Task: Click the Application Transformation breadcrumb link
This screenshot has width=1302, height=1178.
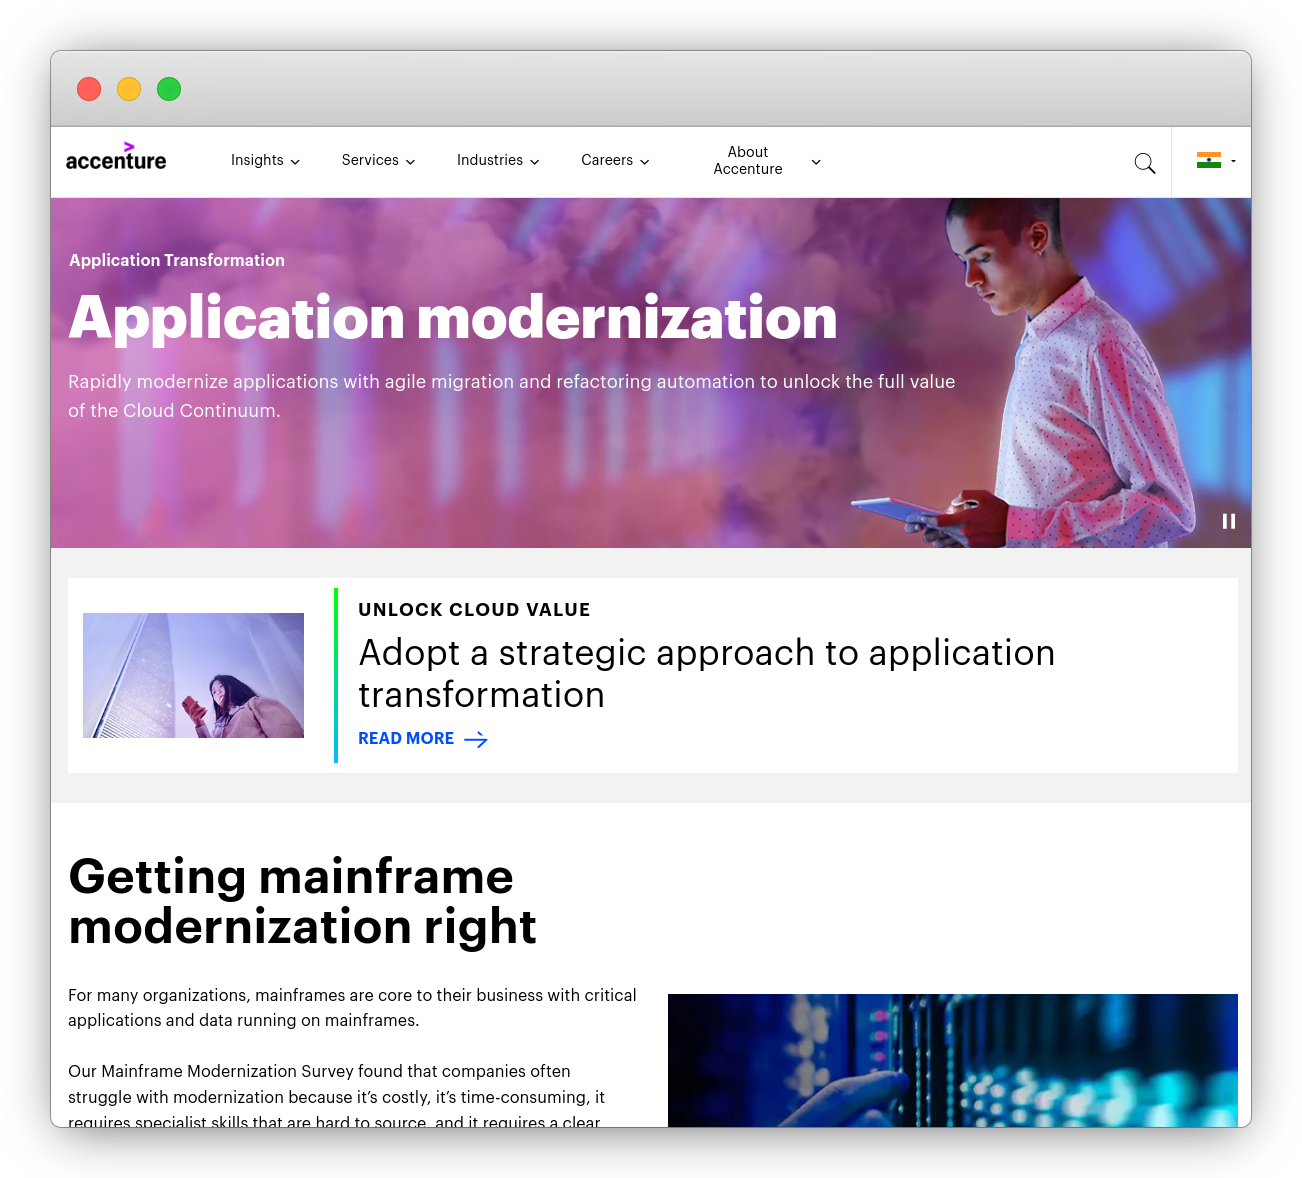Action: coord(177,260)
